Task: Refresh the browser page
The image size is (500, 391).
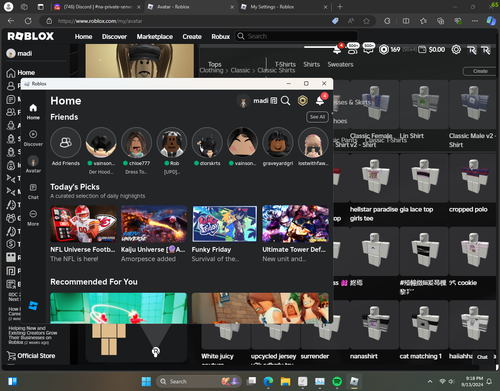Action: click(28, 21)
